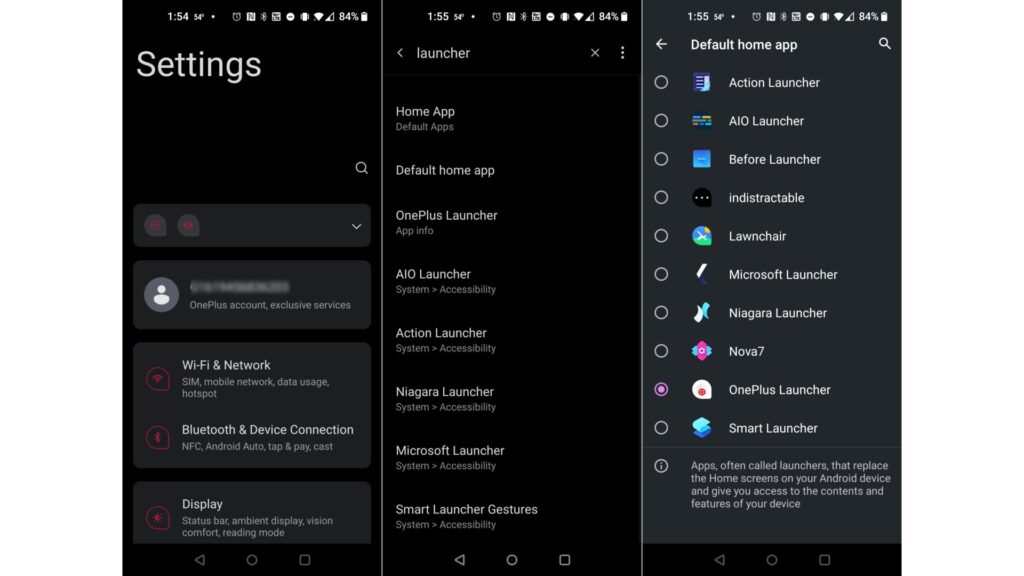Tap the Nova7 app icon
The height and width of the screenshot is (576, 1024).
pyautogui.click(x=701, y=351)
